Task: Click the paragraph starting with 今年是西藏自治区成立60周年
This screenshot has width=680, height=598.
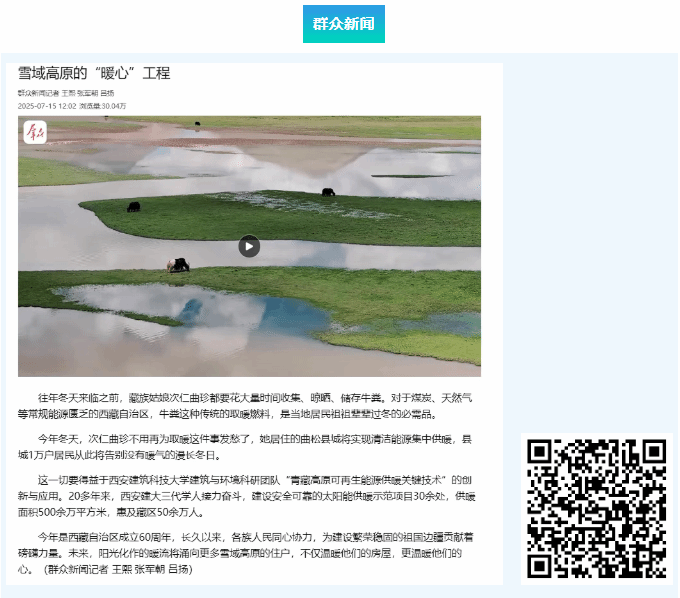Action: click(248, 544)
